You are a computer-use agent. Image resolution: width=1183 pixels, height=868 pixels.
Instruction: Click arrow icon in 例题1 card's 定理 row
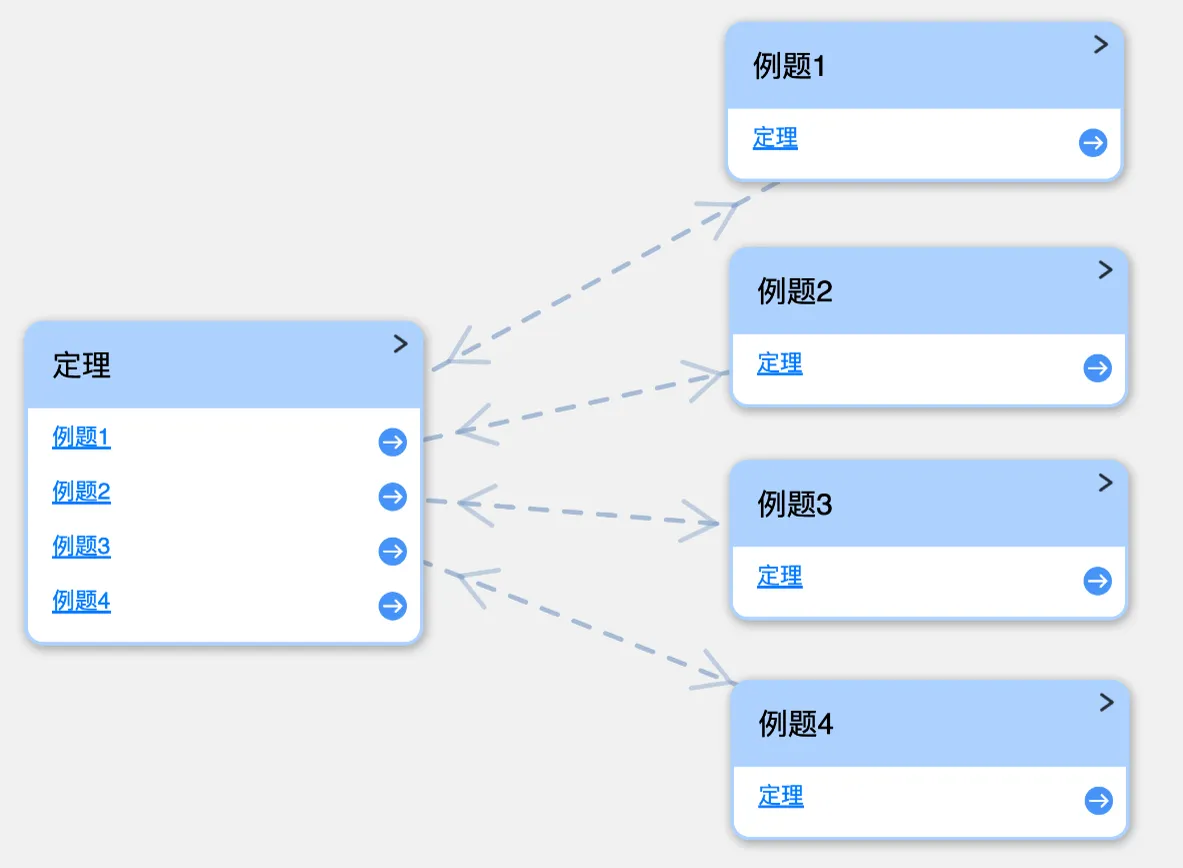click(1092, 142)
